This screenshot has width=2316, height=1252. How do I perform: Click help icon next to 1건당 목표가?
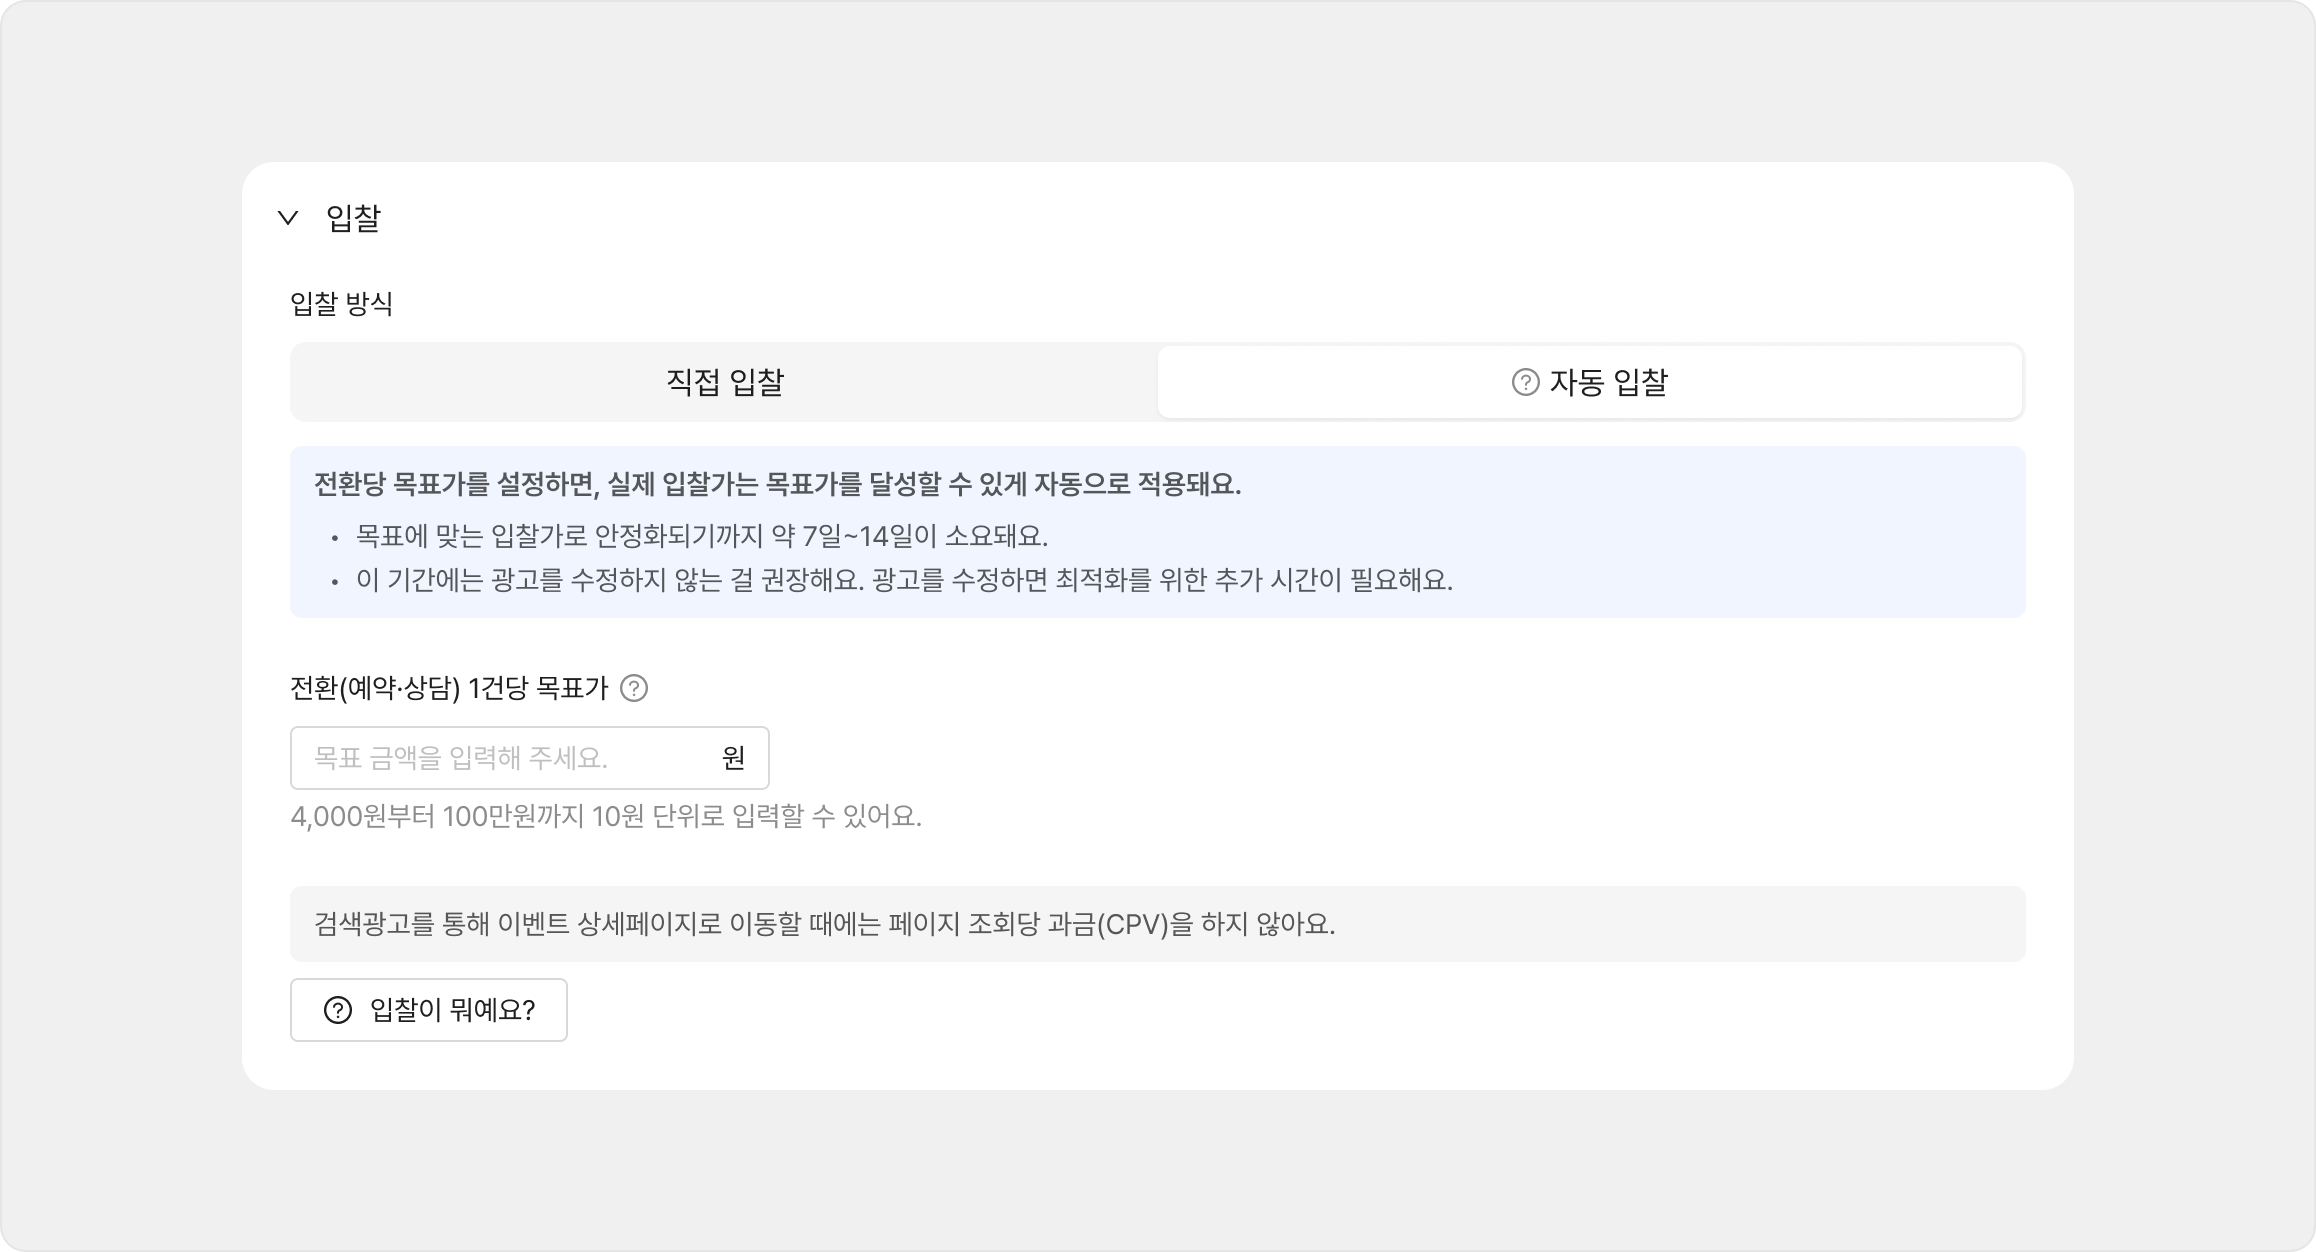pos(634,688)
